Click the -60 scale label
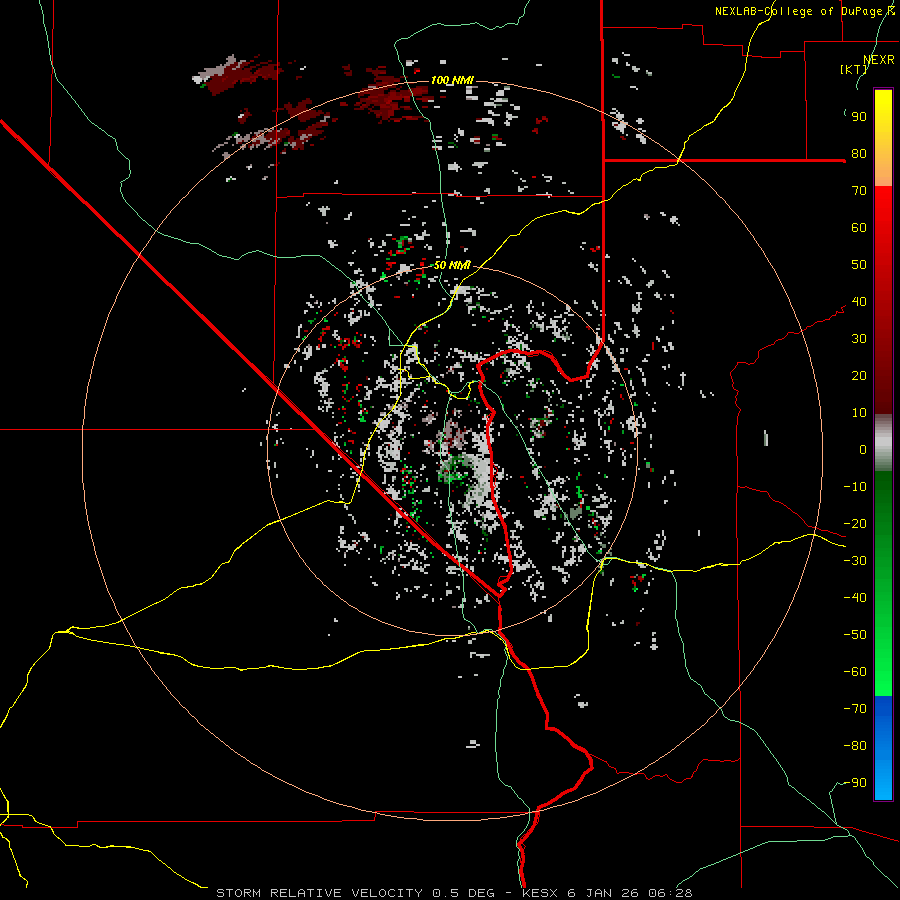 [855, 672]
